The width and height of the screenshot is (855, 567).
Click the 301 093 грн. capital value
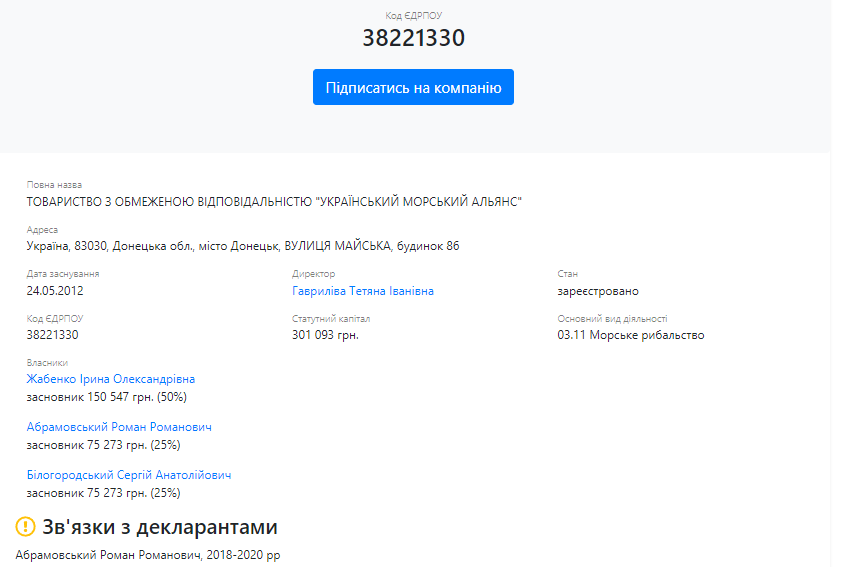point(325,335)
